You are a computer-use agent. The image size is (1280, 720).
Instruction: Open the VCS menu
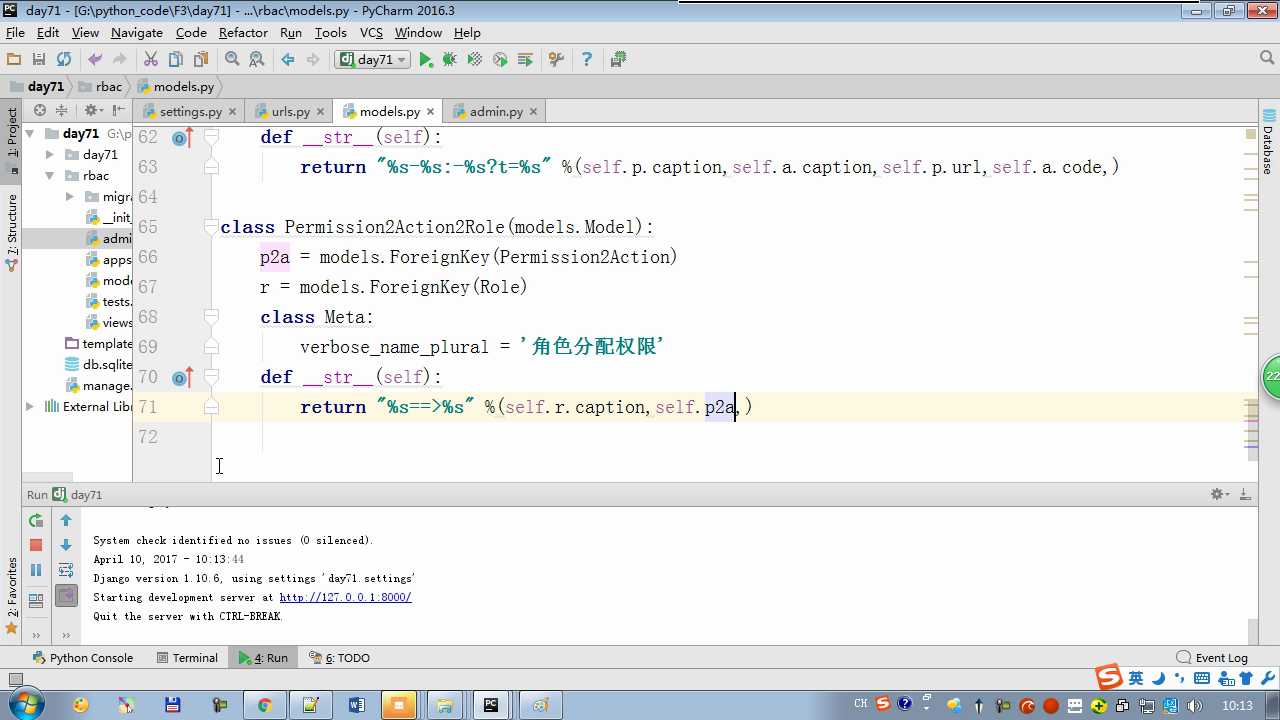pyautogui.click(x=371, y=33)
